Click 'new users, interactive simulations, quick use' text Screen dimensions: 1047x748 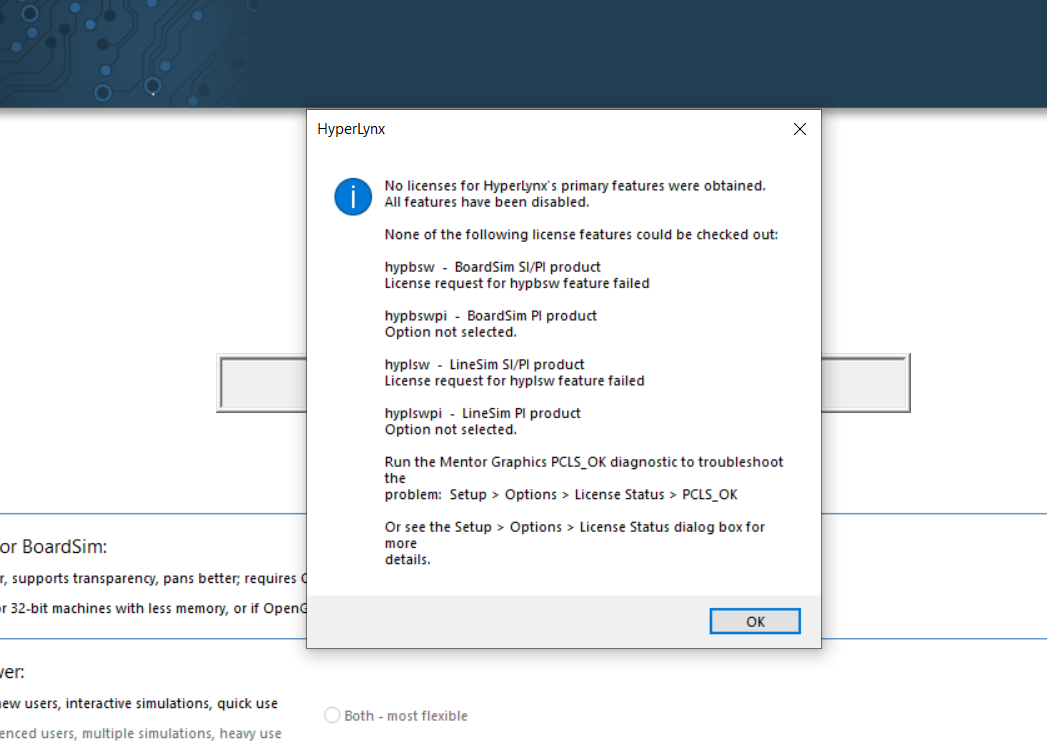coord(139,703)
